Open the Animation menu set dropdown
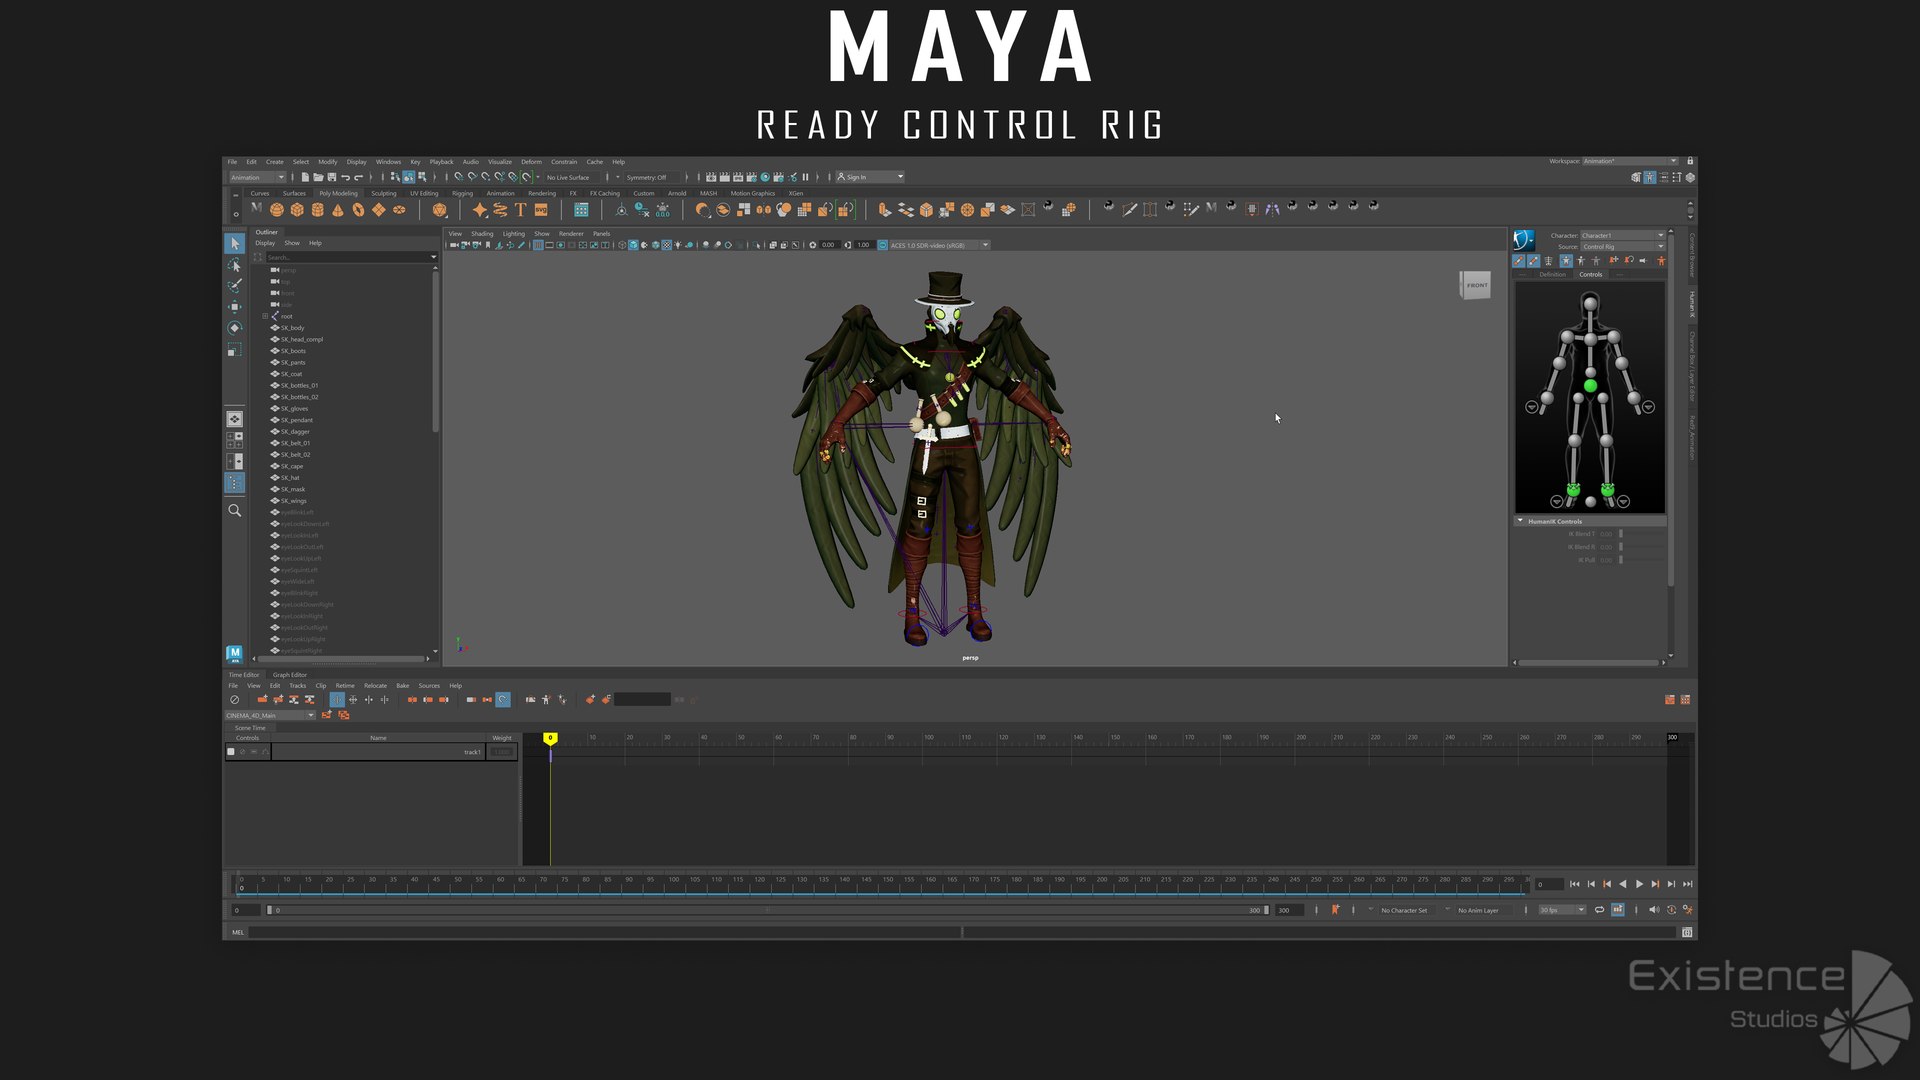The width and height of the screenshot is (1920, 1080). point(256,177)
